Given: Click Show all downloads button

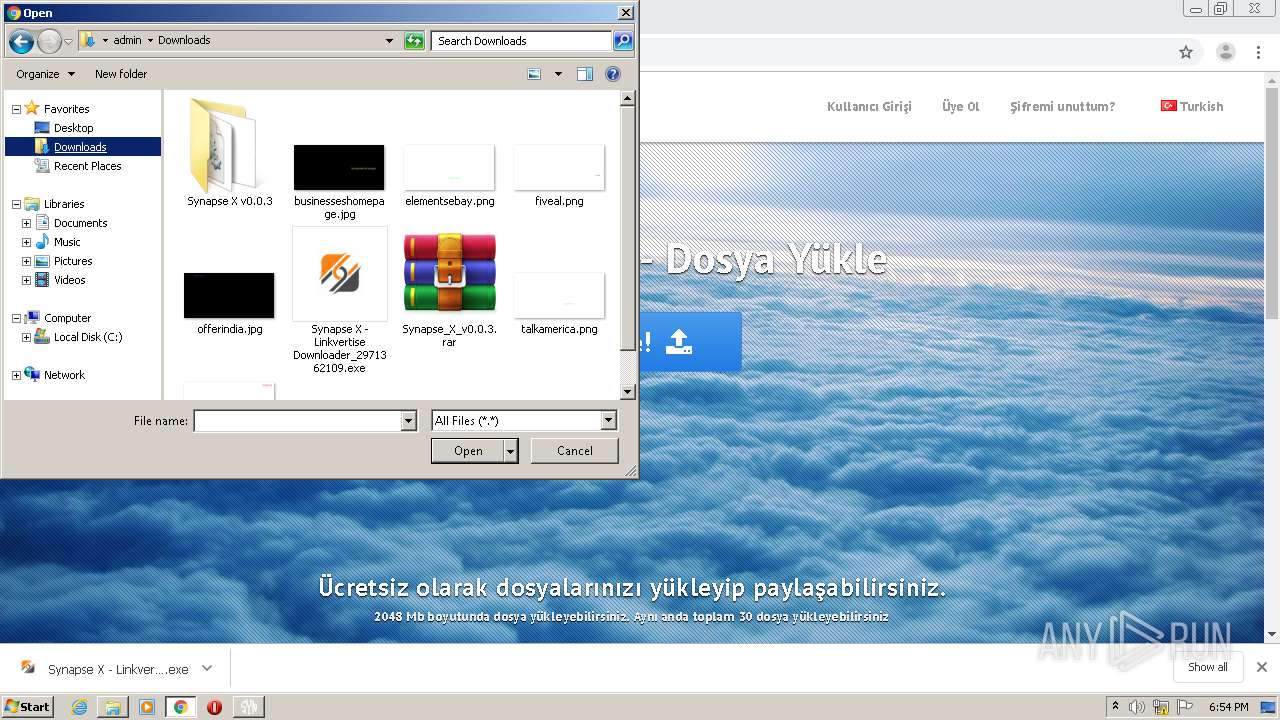Looking at the screenshot, I should click(x=1207, y=667).
